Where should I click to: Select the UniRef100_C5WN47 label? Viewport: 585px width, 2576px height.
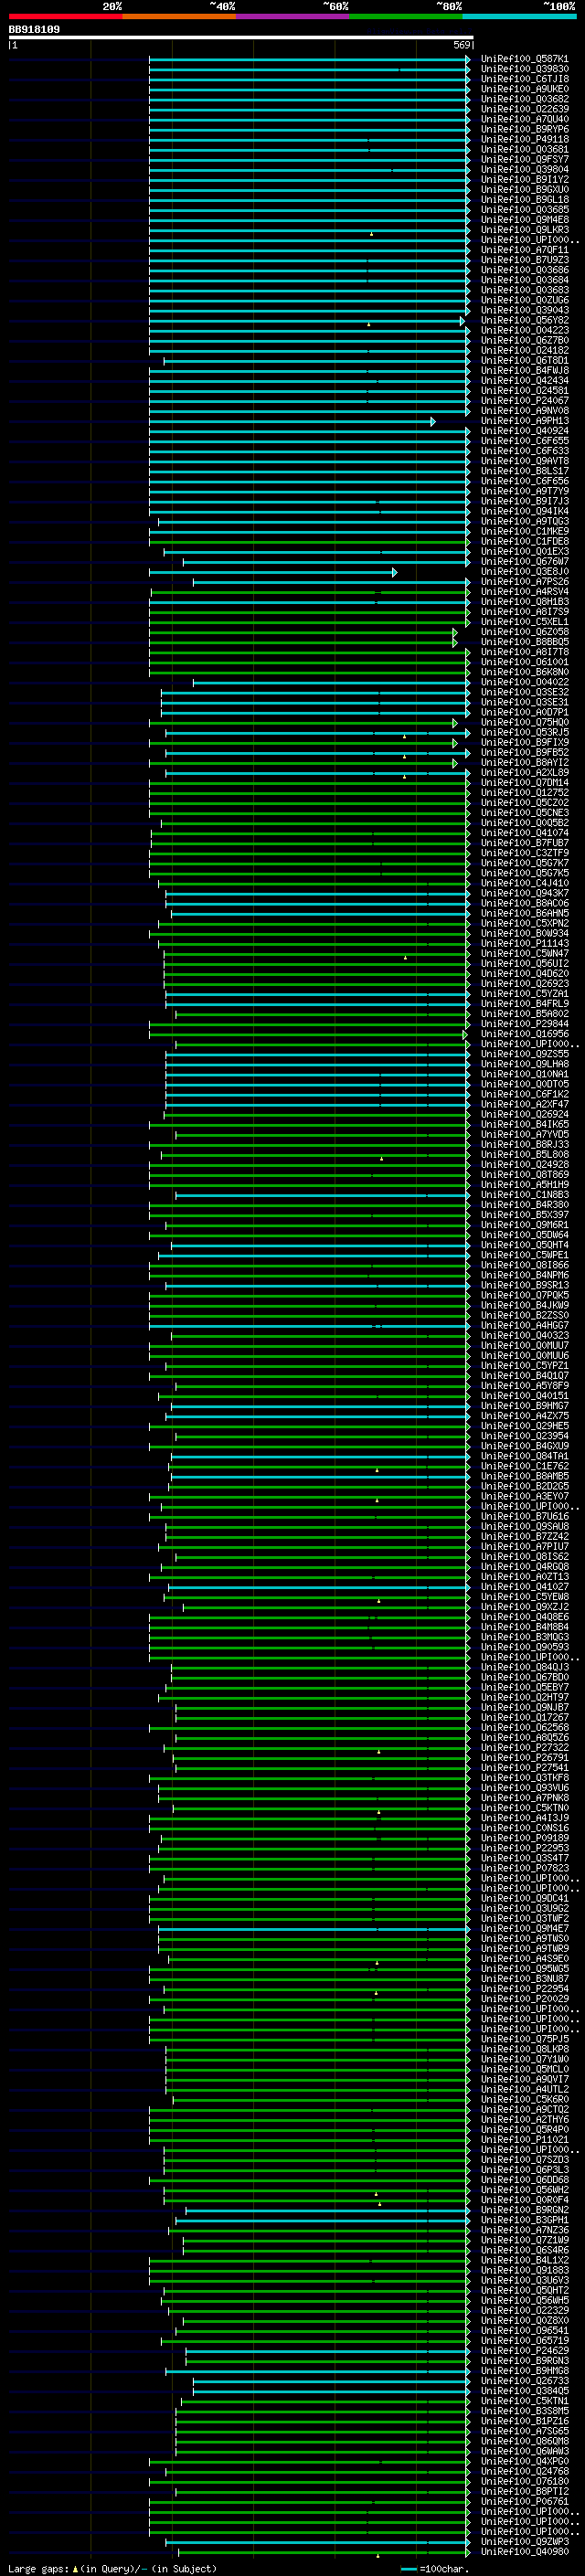pos(525,954)
